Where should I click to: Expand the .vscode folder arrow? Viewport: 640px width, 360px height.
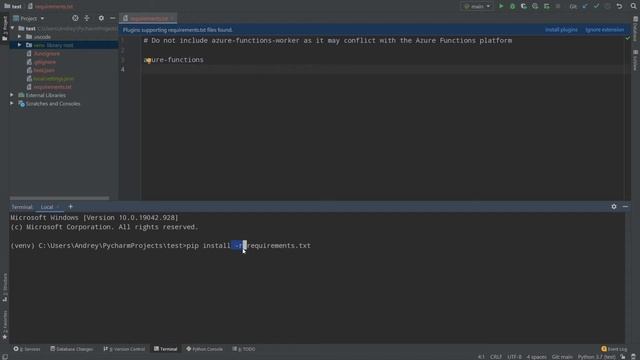point(19,37)
